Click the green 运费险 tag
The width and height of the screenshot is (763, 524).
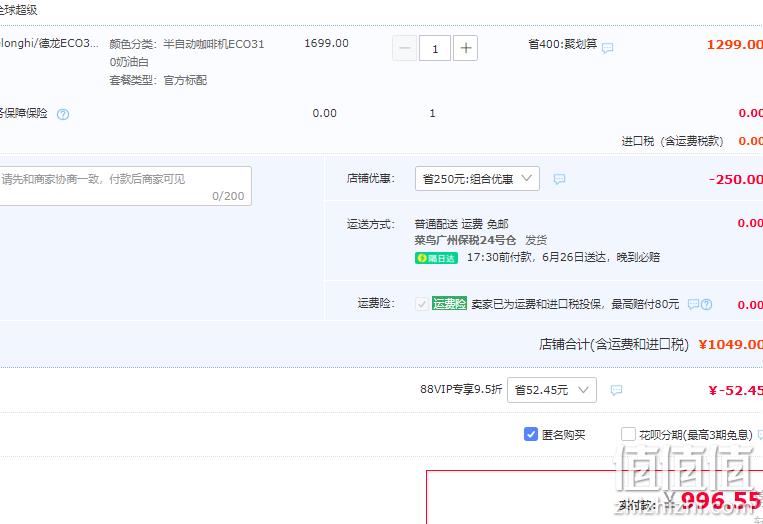tap(449, 303)
